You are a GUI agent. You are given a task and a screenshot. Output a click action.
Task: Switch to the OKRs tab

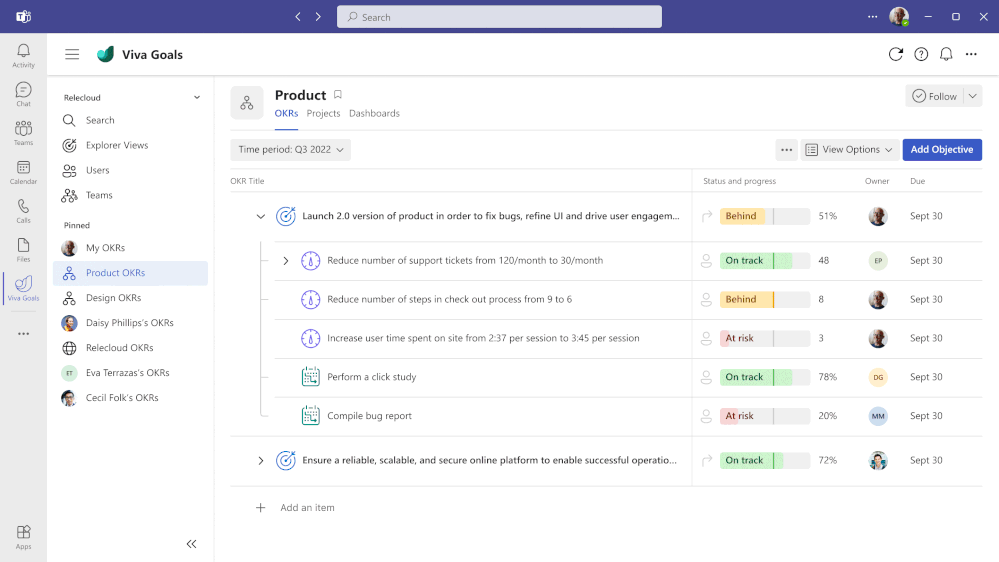click(x=286, y=113)
